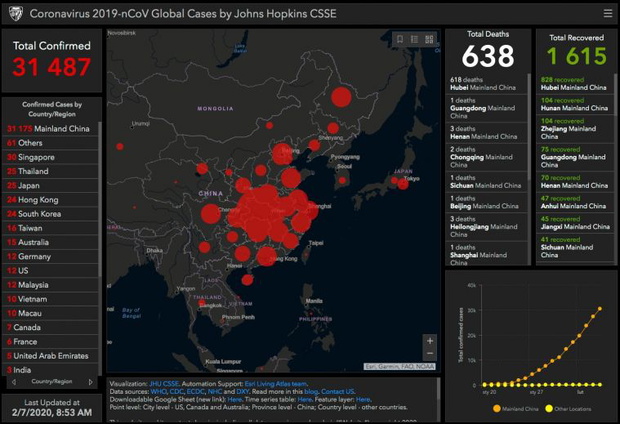Click the Sichuan 41 recovered entry
This screenshot has width=620, height=424.
(x=575, y=247)
